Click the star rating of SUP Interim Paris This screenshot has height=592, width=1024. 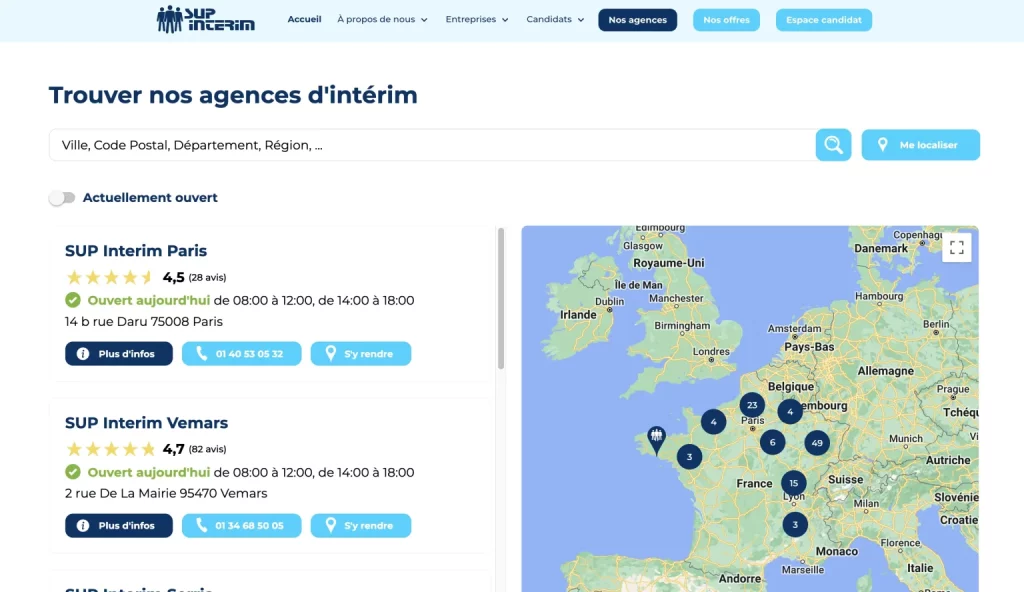point(111,278)
